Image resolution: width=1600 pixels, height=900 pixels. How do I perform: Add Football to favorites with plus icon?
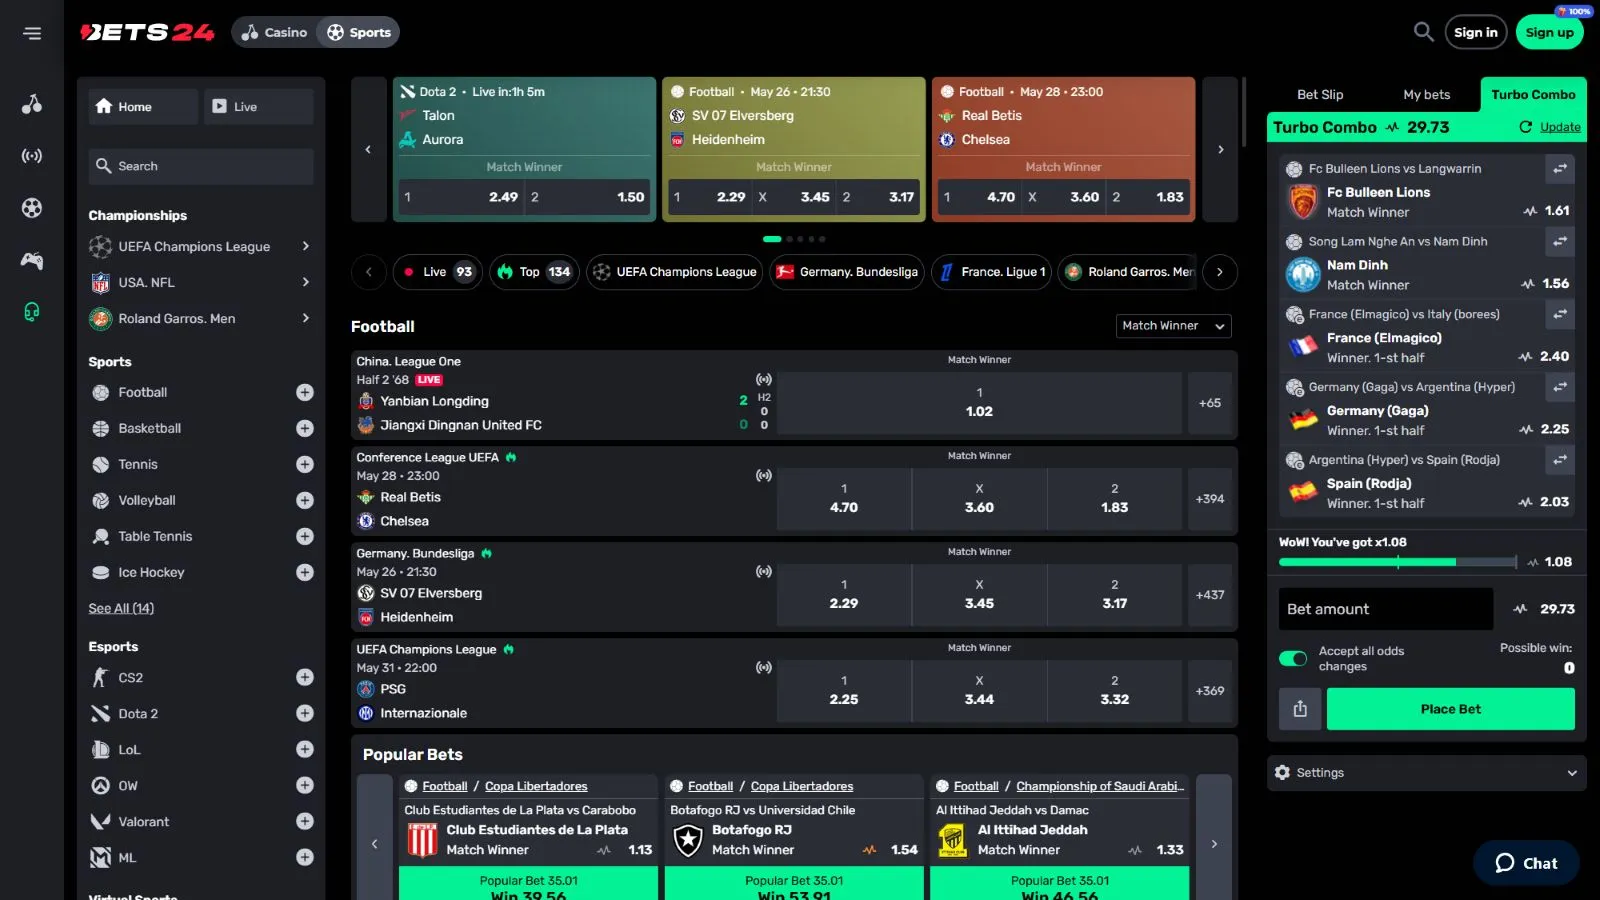305,393
